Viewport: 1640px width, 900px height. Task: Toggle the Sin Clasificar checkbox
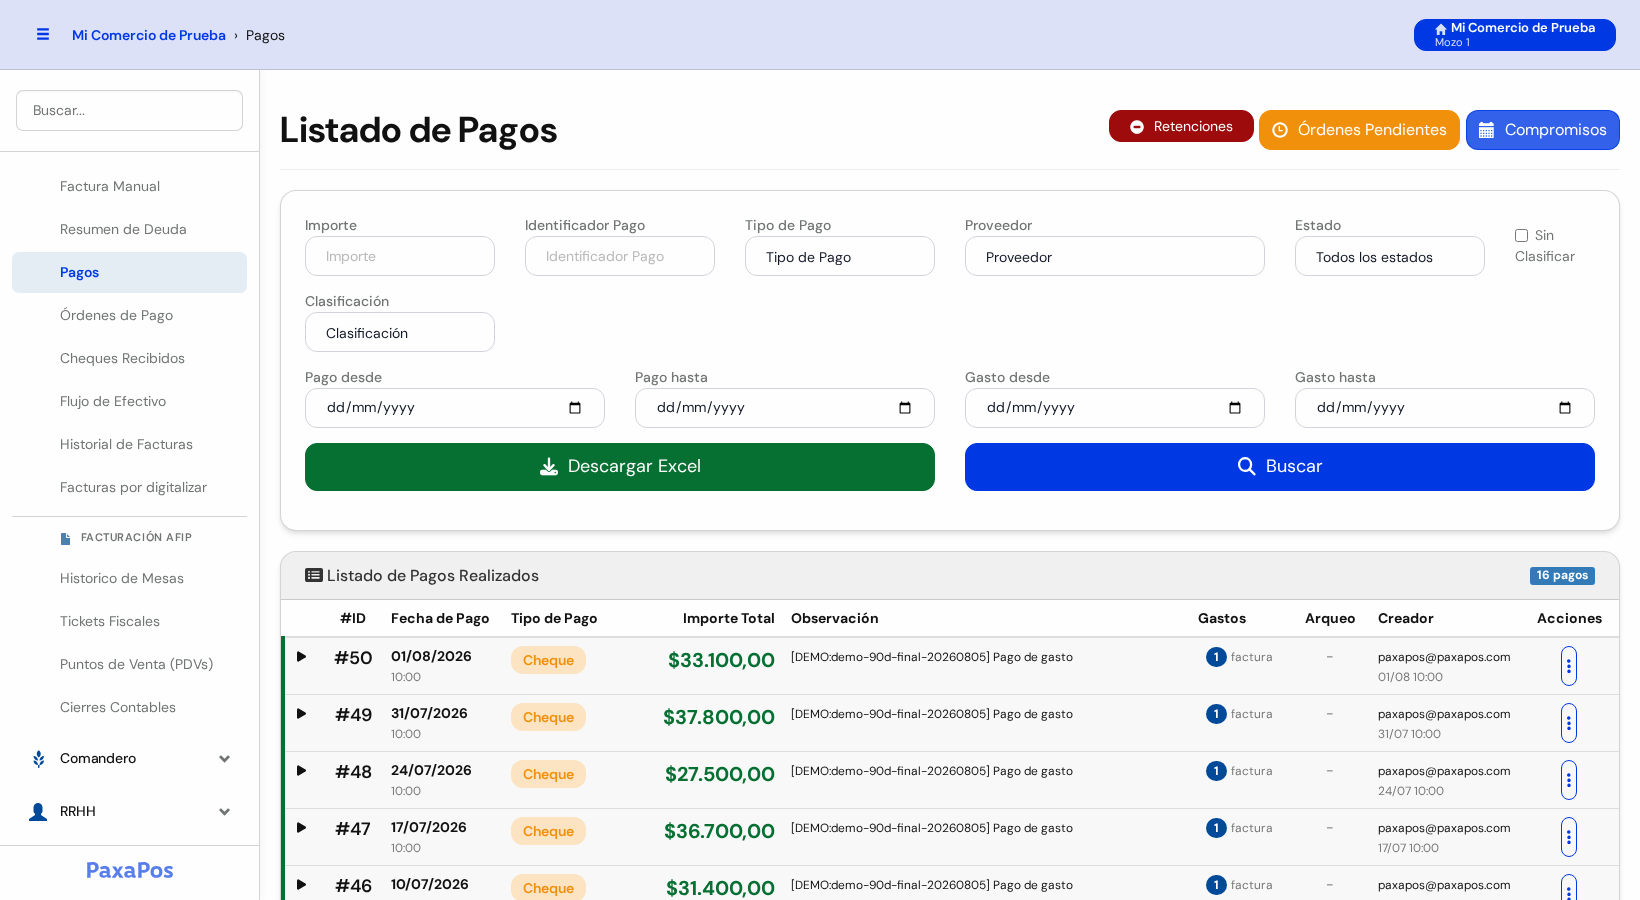tap(1521, 236)
